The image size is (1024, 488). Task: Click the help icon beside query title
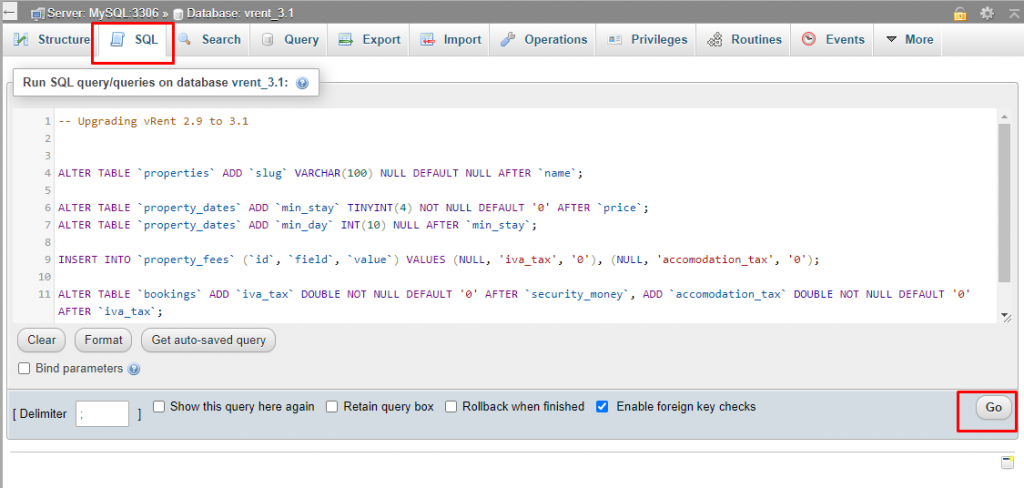pyautogui.click(x=302, y=83)
